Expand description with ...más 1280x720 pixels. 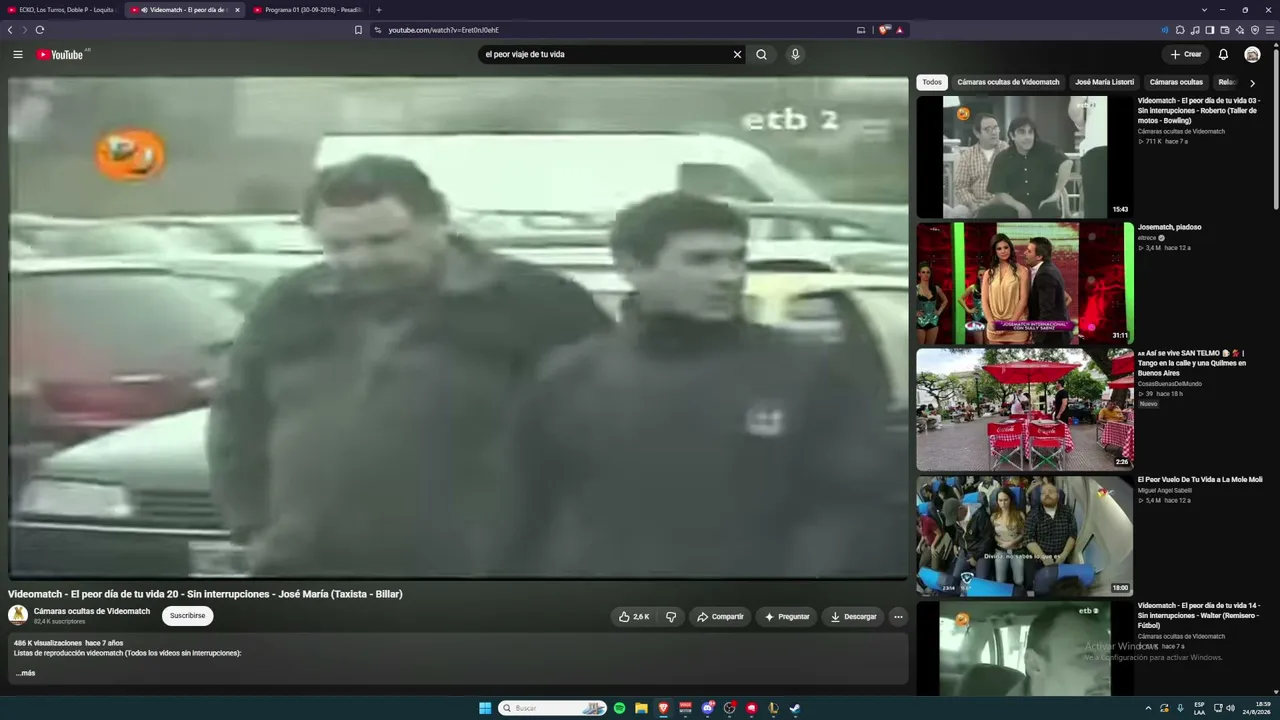point(26,673)
